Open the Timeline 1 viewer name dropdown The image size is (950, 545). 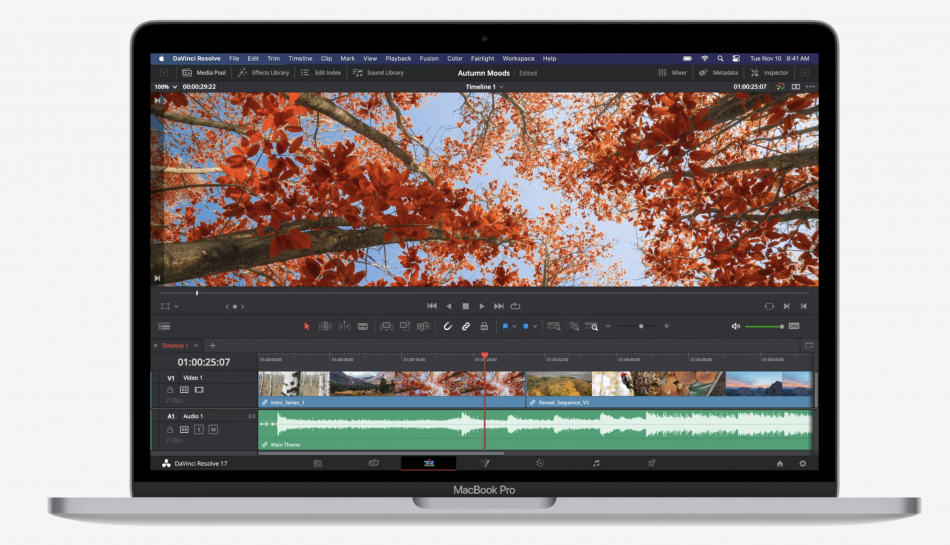[x=484, y=87]
